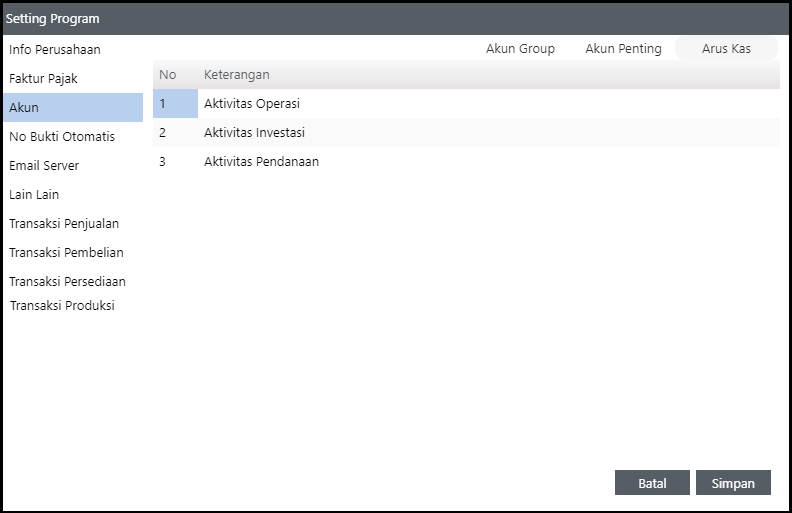Image resolution: width=792 pixels, height=513 pixels.
Task: Select the Arus Kas tab
Action: [x=726, y=49]
